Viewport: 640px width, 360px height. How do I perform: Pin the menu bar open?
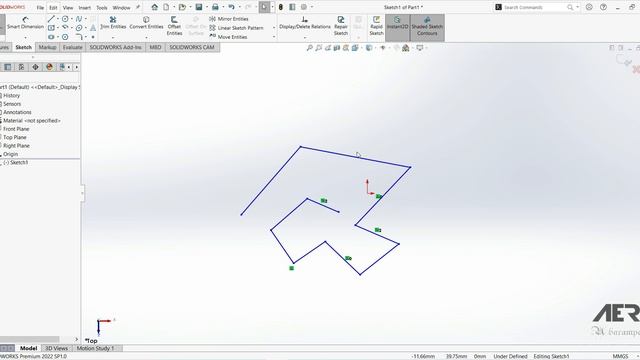coord(138,7)
